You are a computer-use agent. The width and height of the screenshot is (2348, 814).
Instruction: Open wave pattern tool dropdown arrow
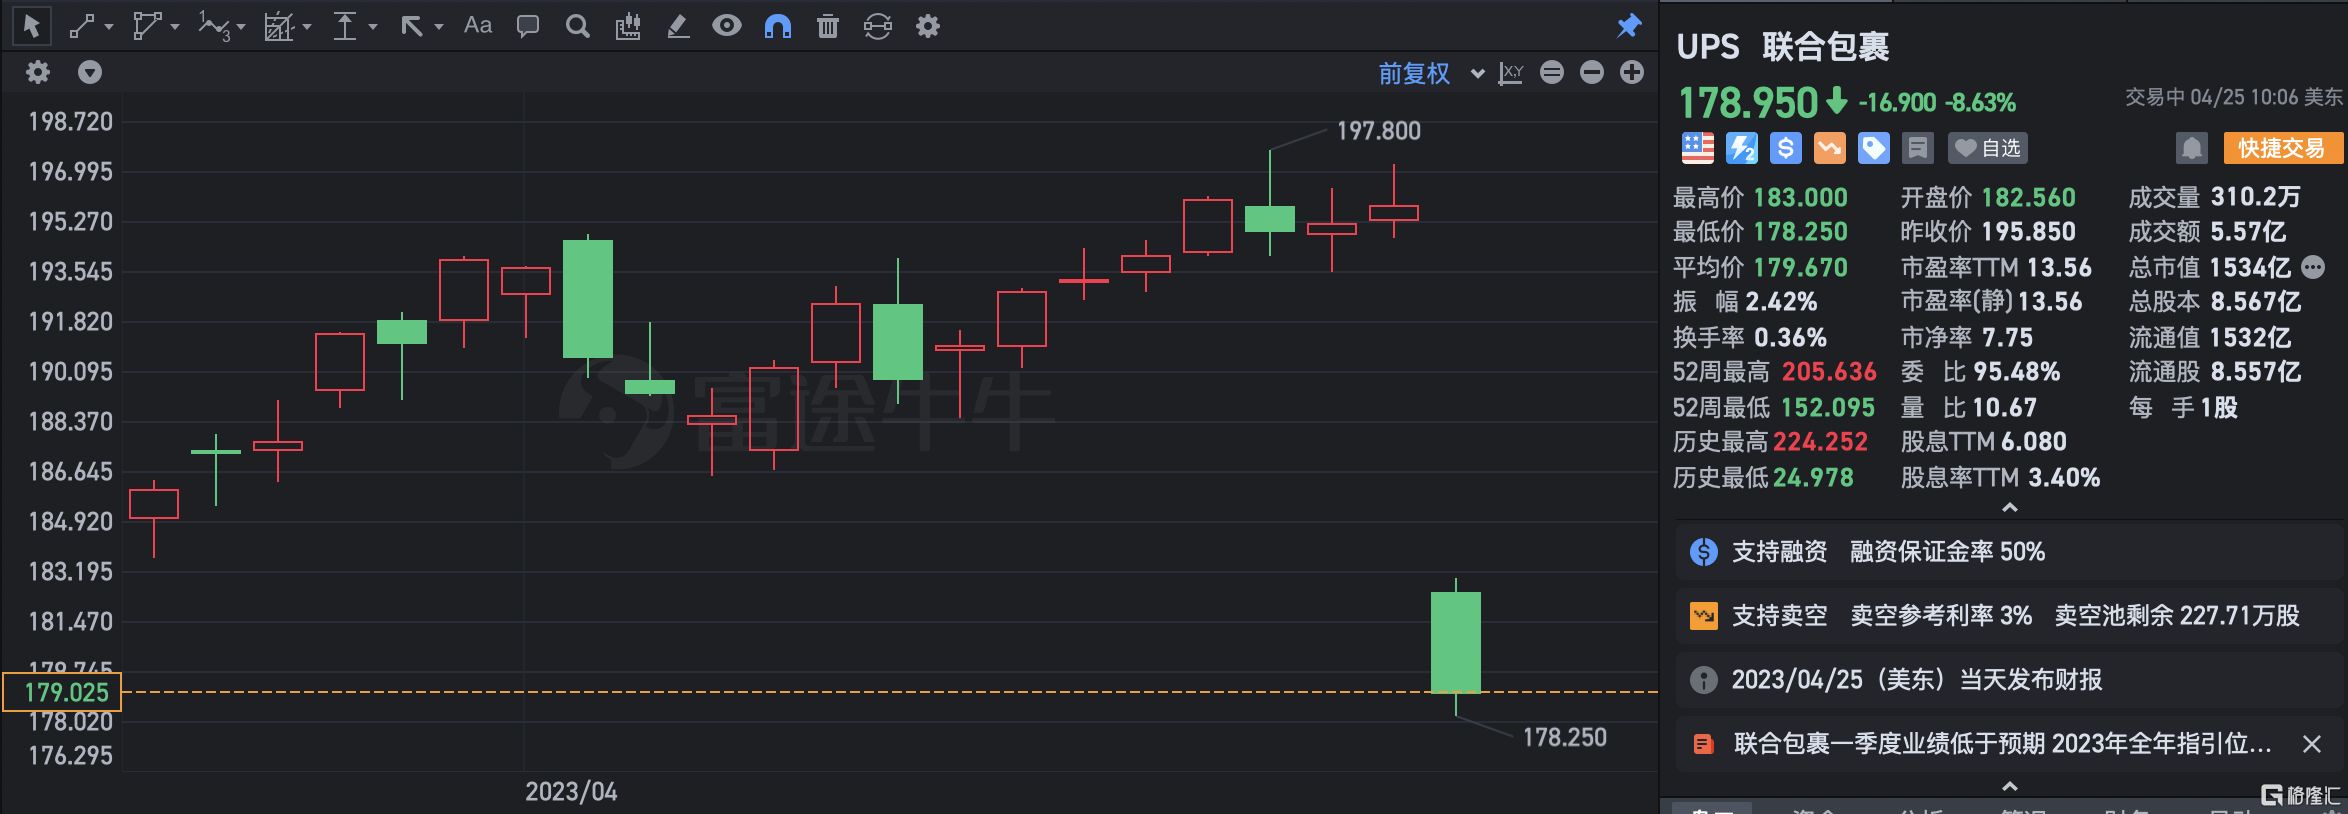(241, 27)
